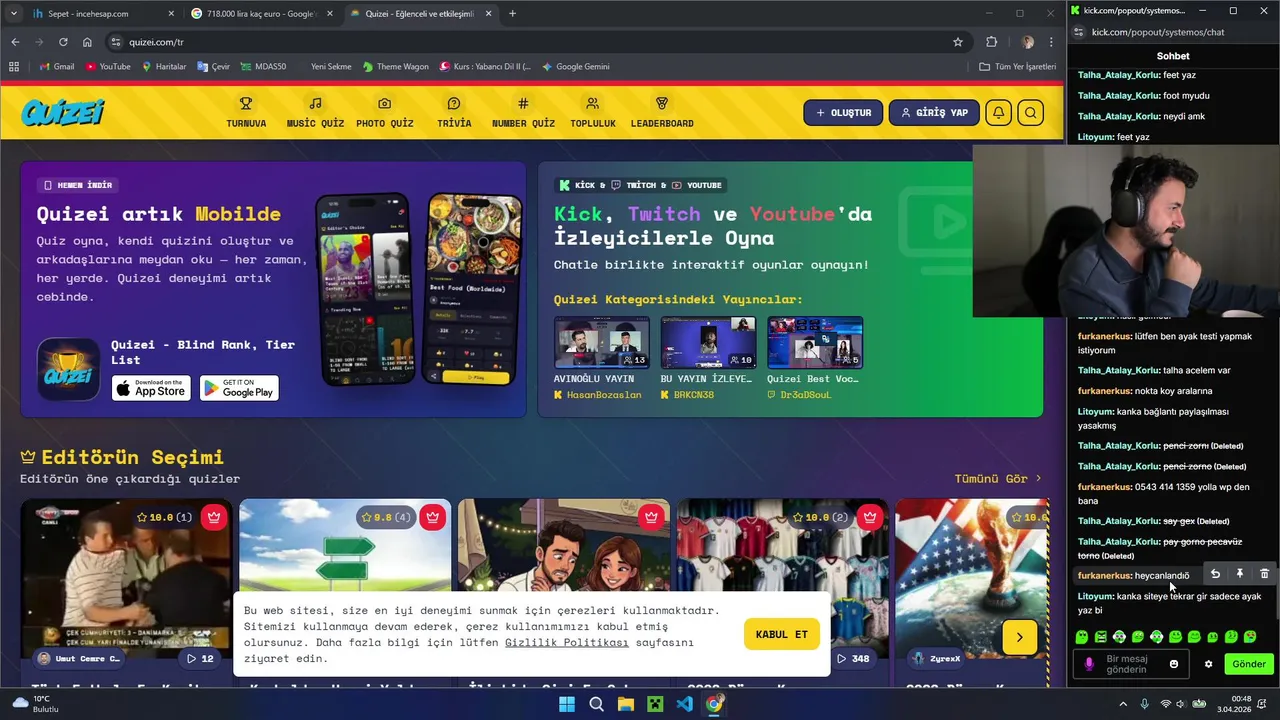
Task: Select Number Quiz in navigation
Action: pos(523,112)
